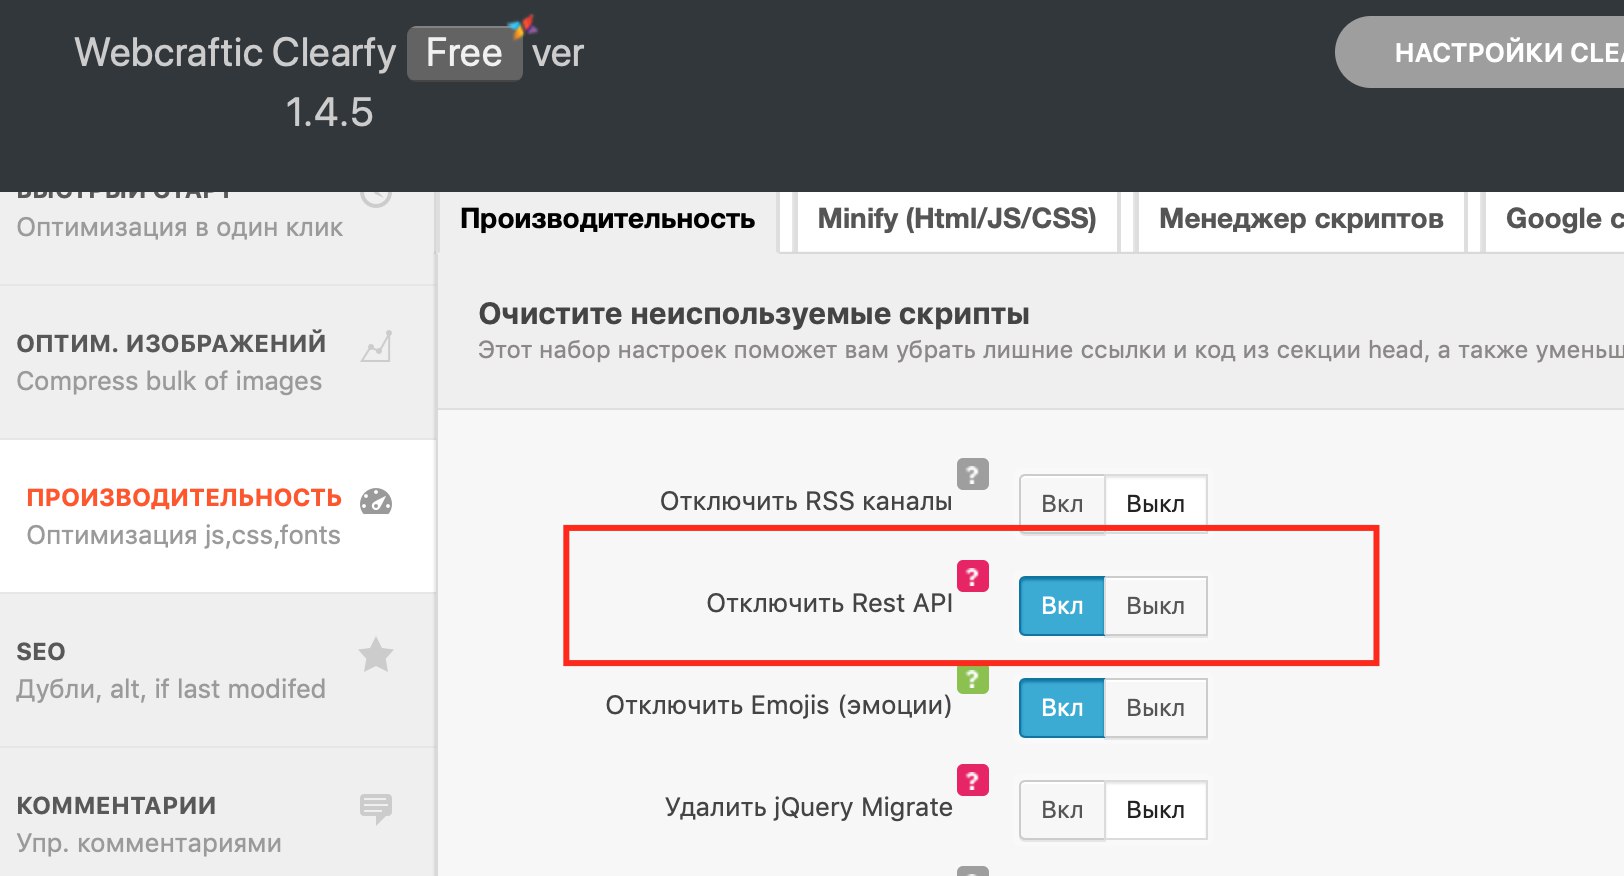1624x876 pixels.
Task: Open Оптим. изображений sidebar section
Action: coord(217,362)
